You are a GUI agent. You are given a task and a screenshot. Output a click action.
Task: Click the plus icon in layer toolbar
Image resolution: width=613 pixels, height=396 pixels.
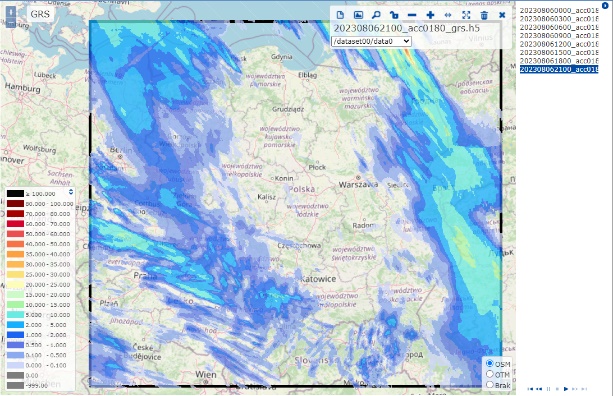click(430, 15)
